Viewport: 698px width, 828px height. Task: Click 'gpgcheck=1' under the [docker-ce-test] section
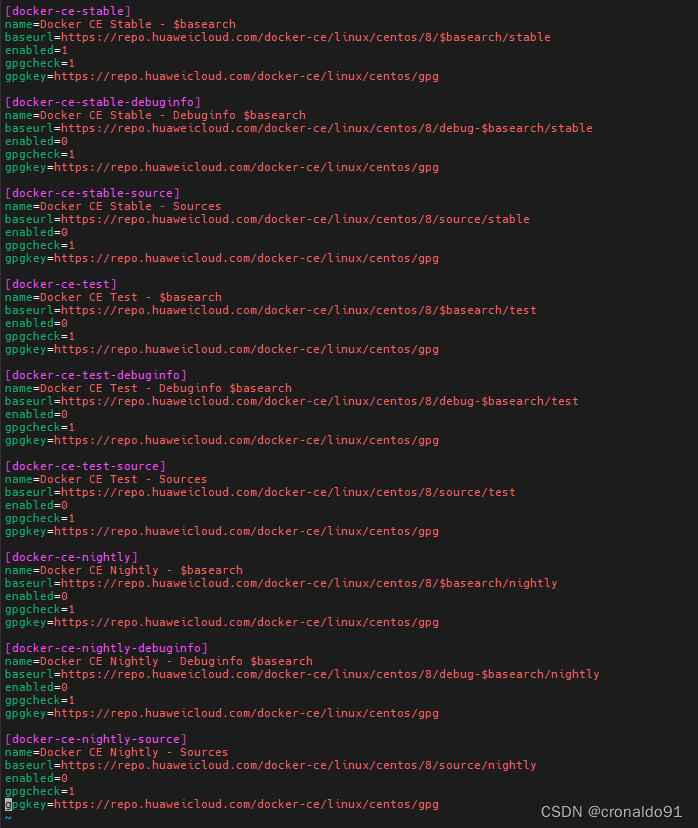pyautogui.click(x=40, y=336)
